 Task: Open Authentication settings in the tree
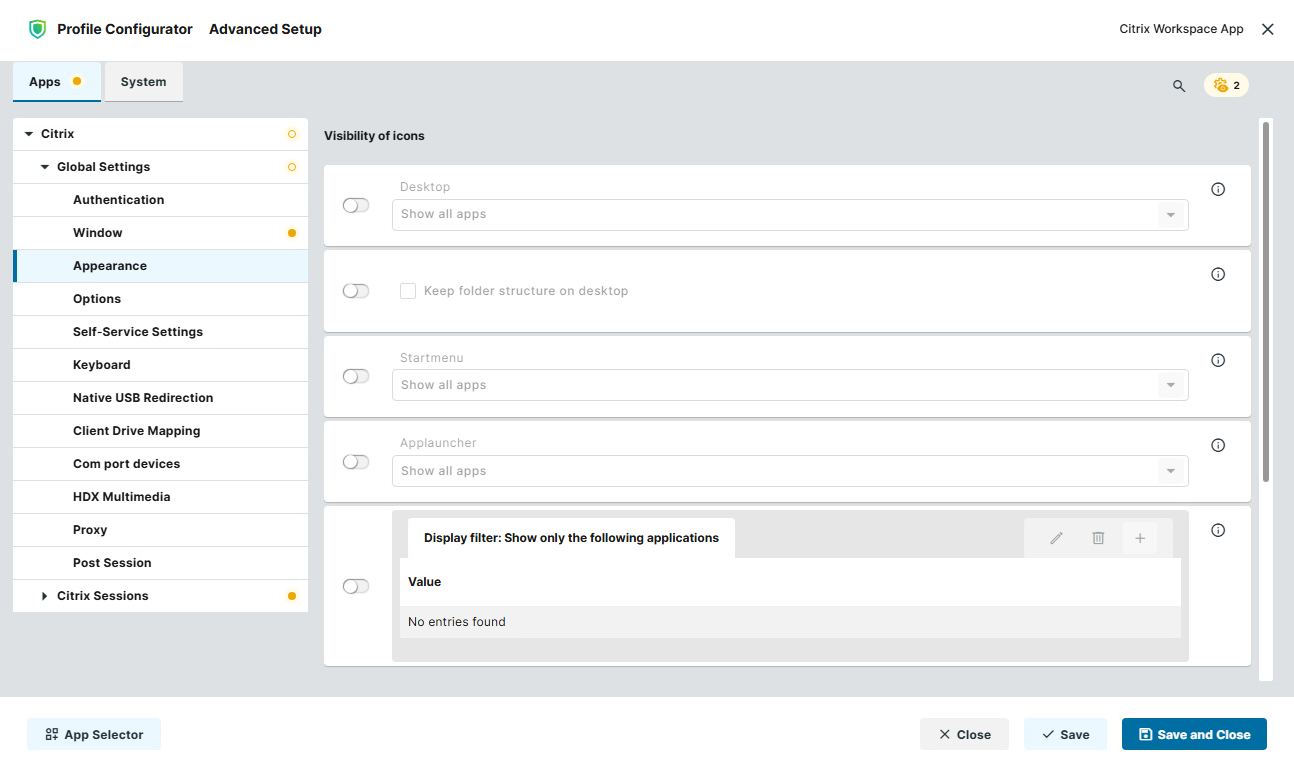160,200
